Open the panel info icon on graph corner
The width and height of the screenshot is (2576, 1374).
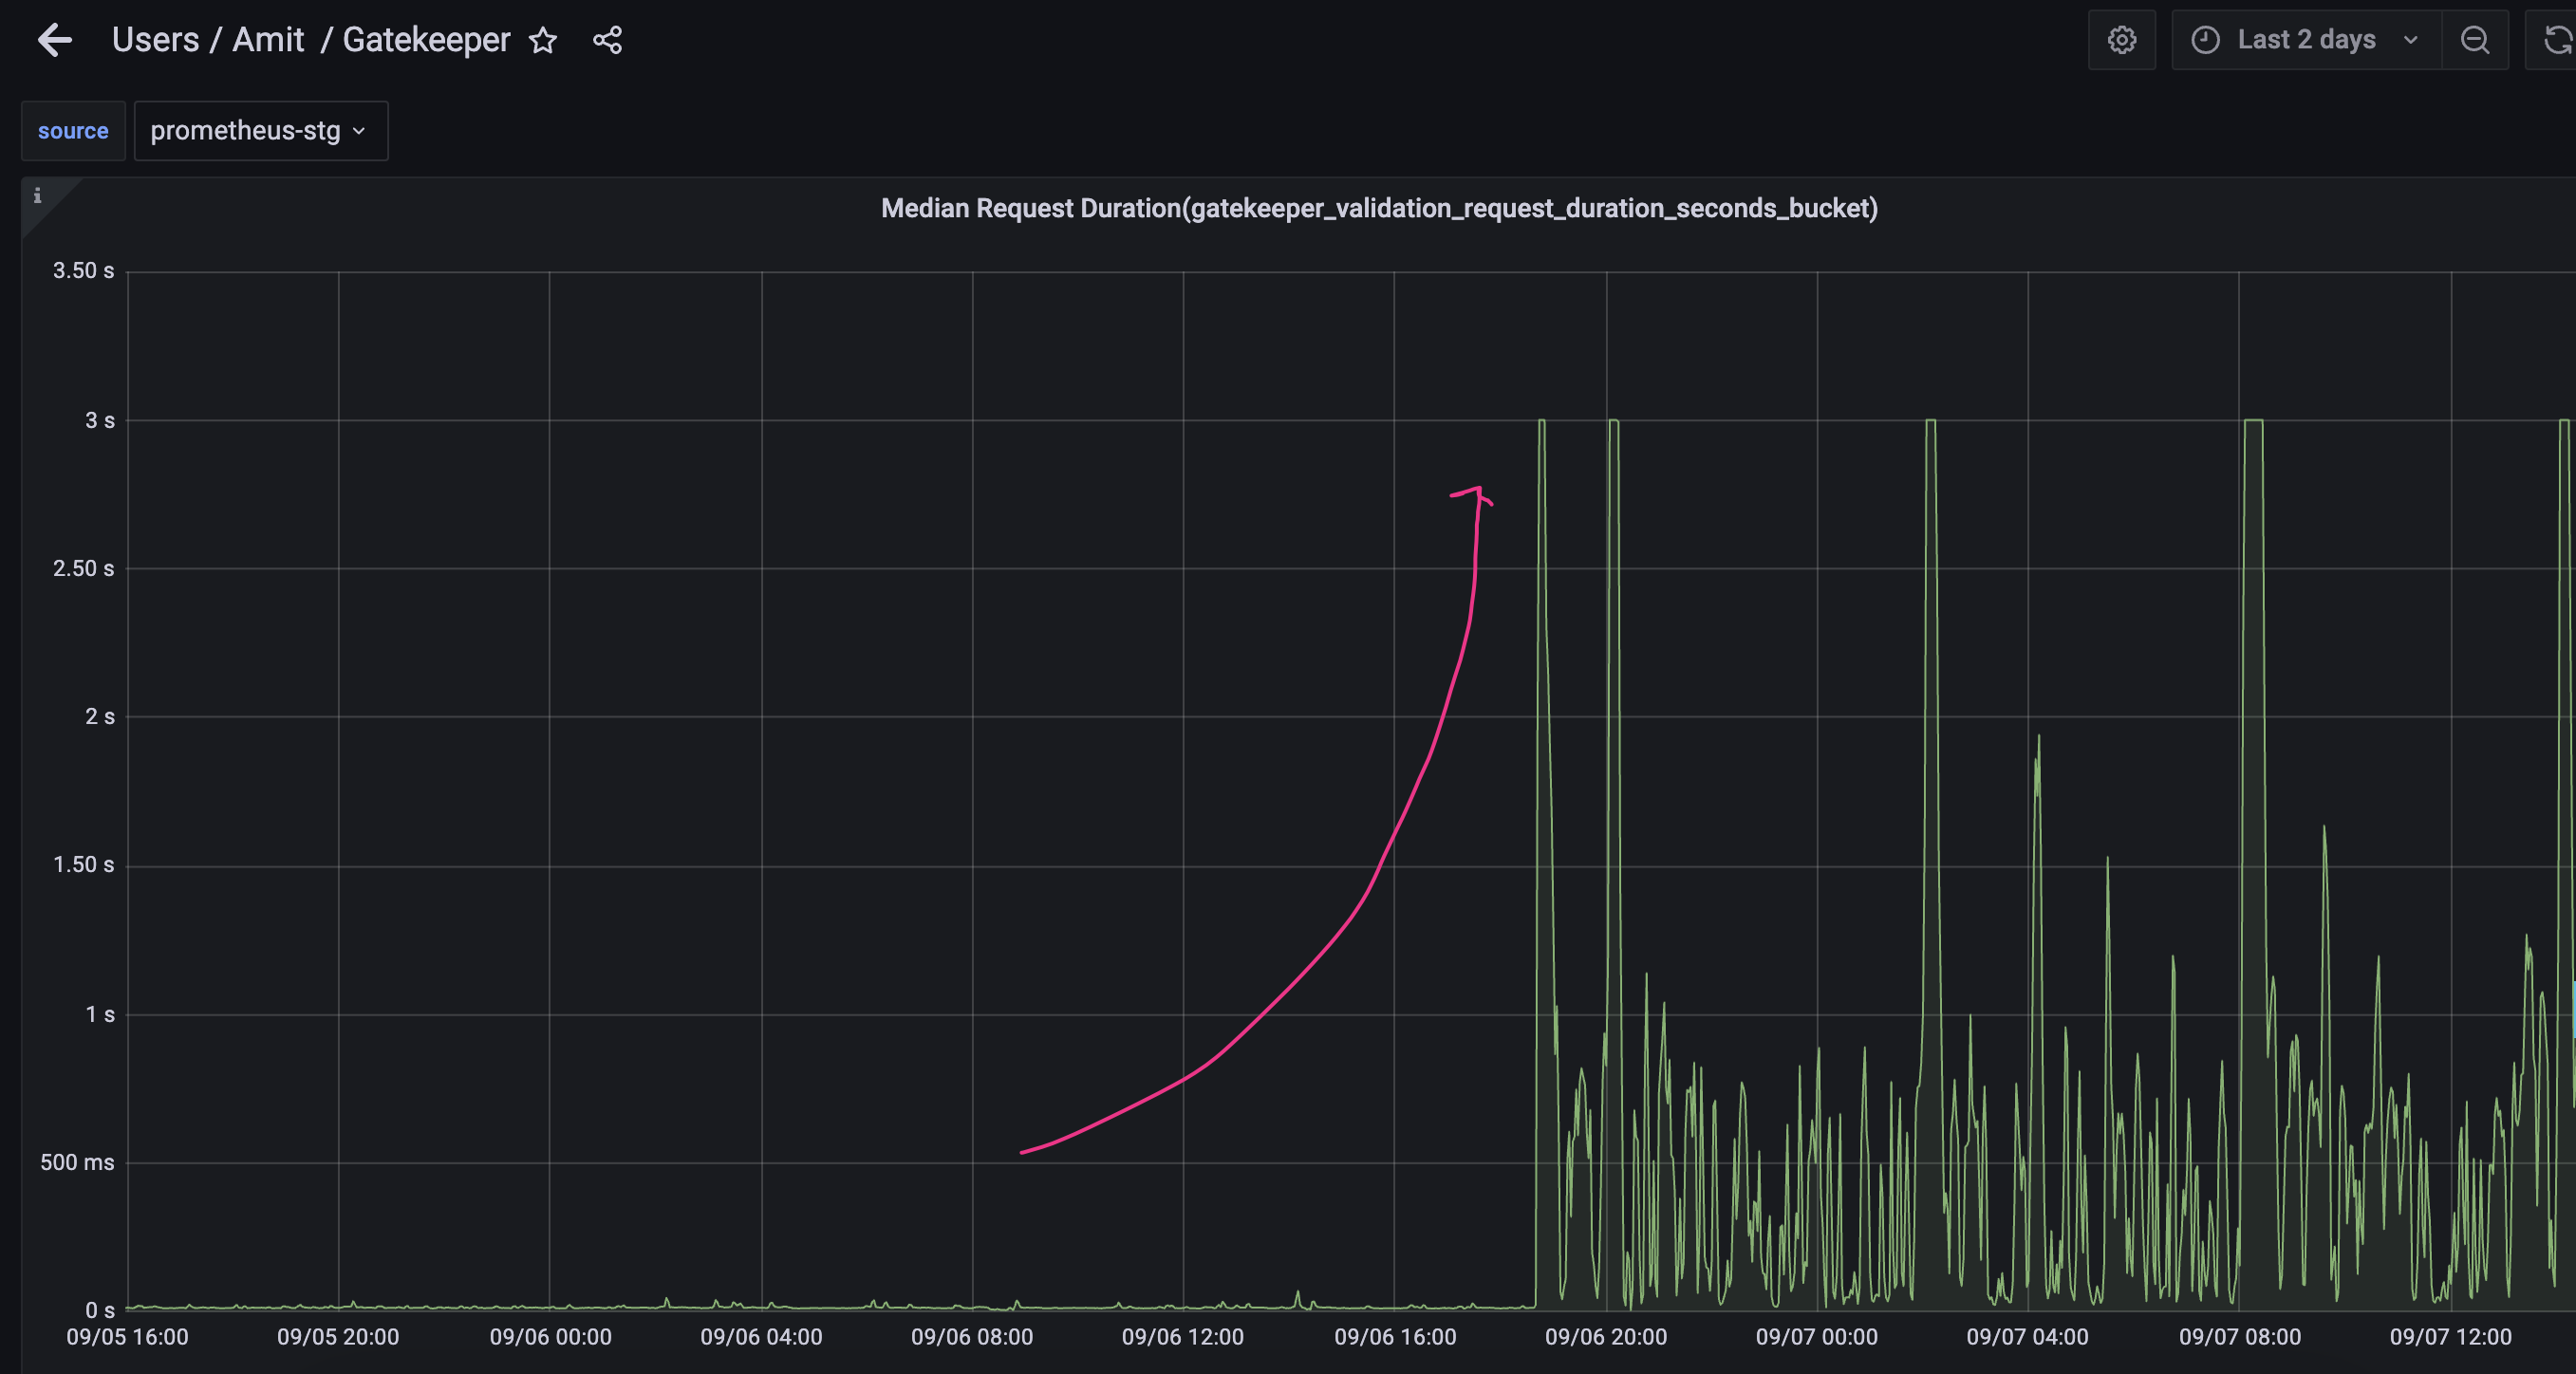[x=38, y=196]
